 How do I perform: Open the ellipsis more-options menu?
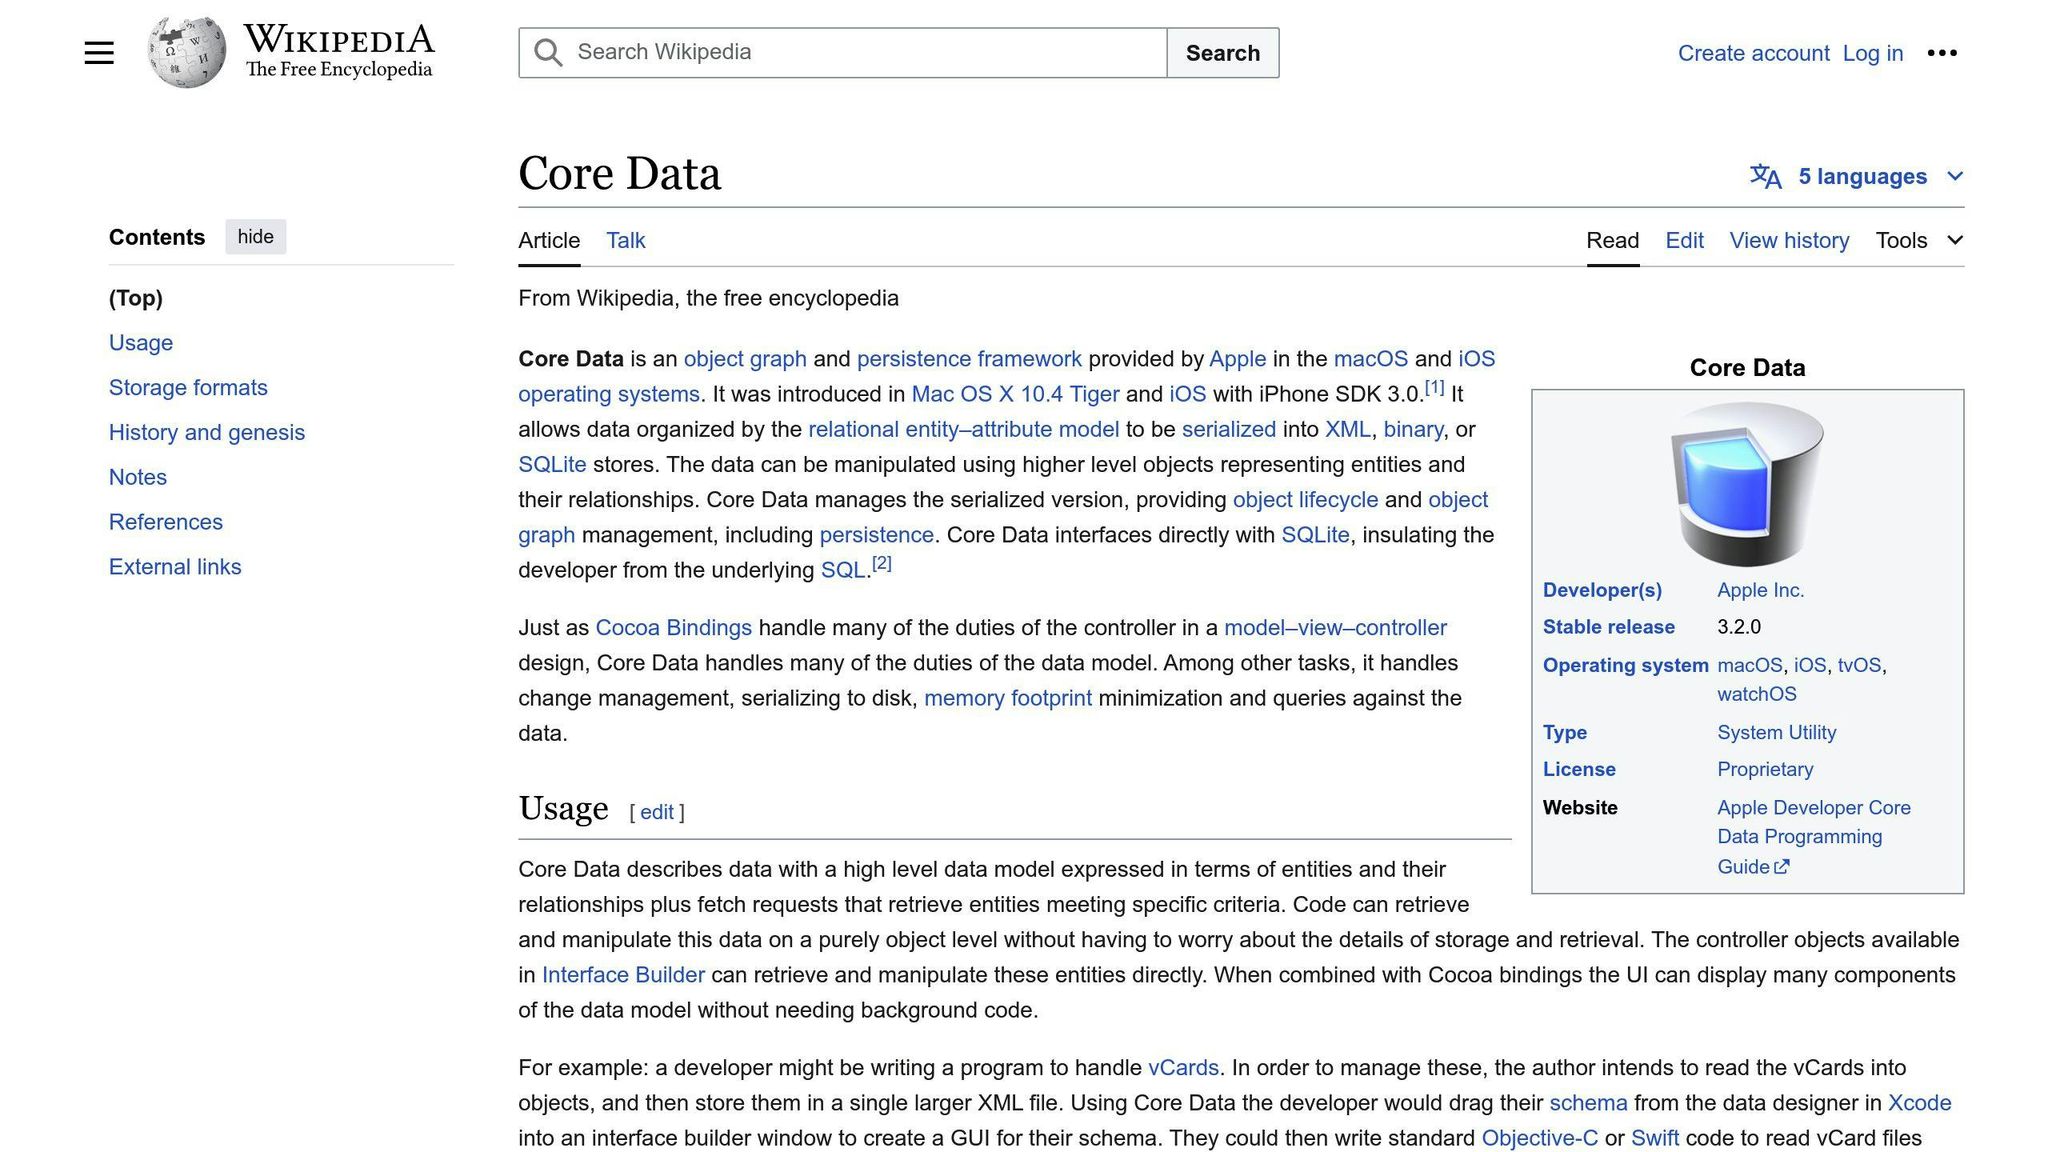point(1943,53)
